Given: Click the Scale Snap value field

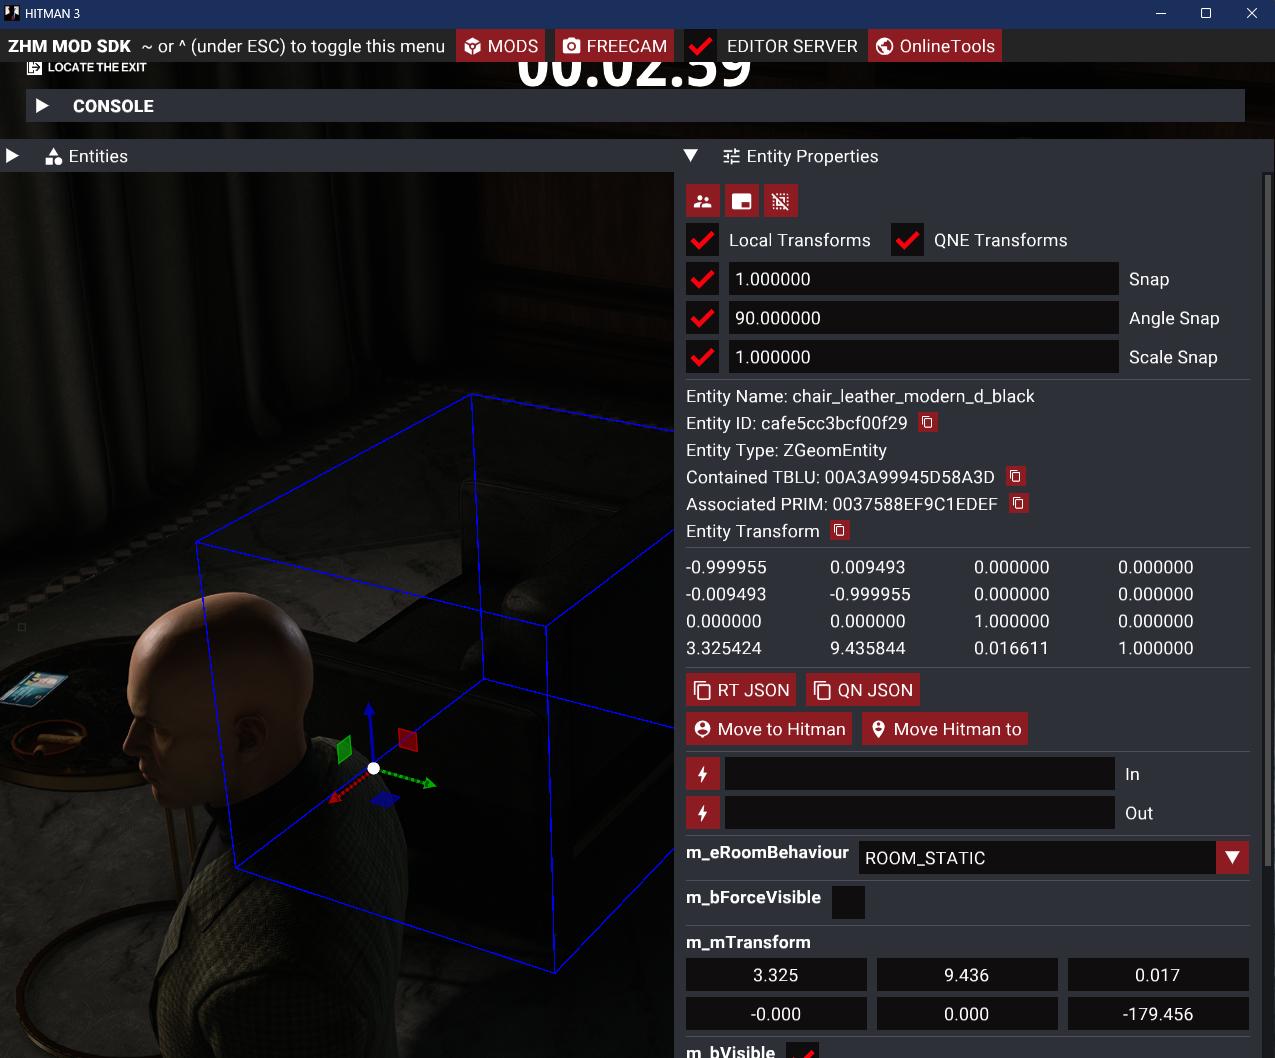Looking at the screenshot, I should click(x=923, y=357).
